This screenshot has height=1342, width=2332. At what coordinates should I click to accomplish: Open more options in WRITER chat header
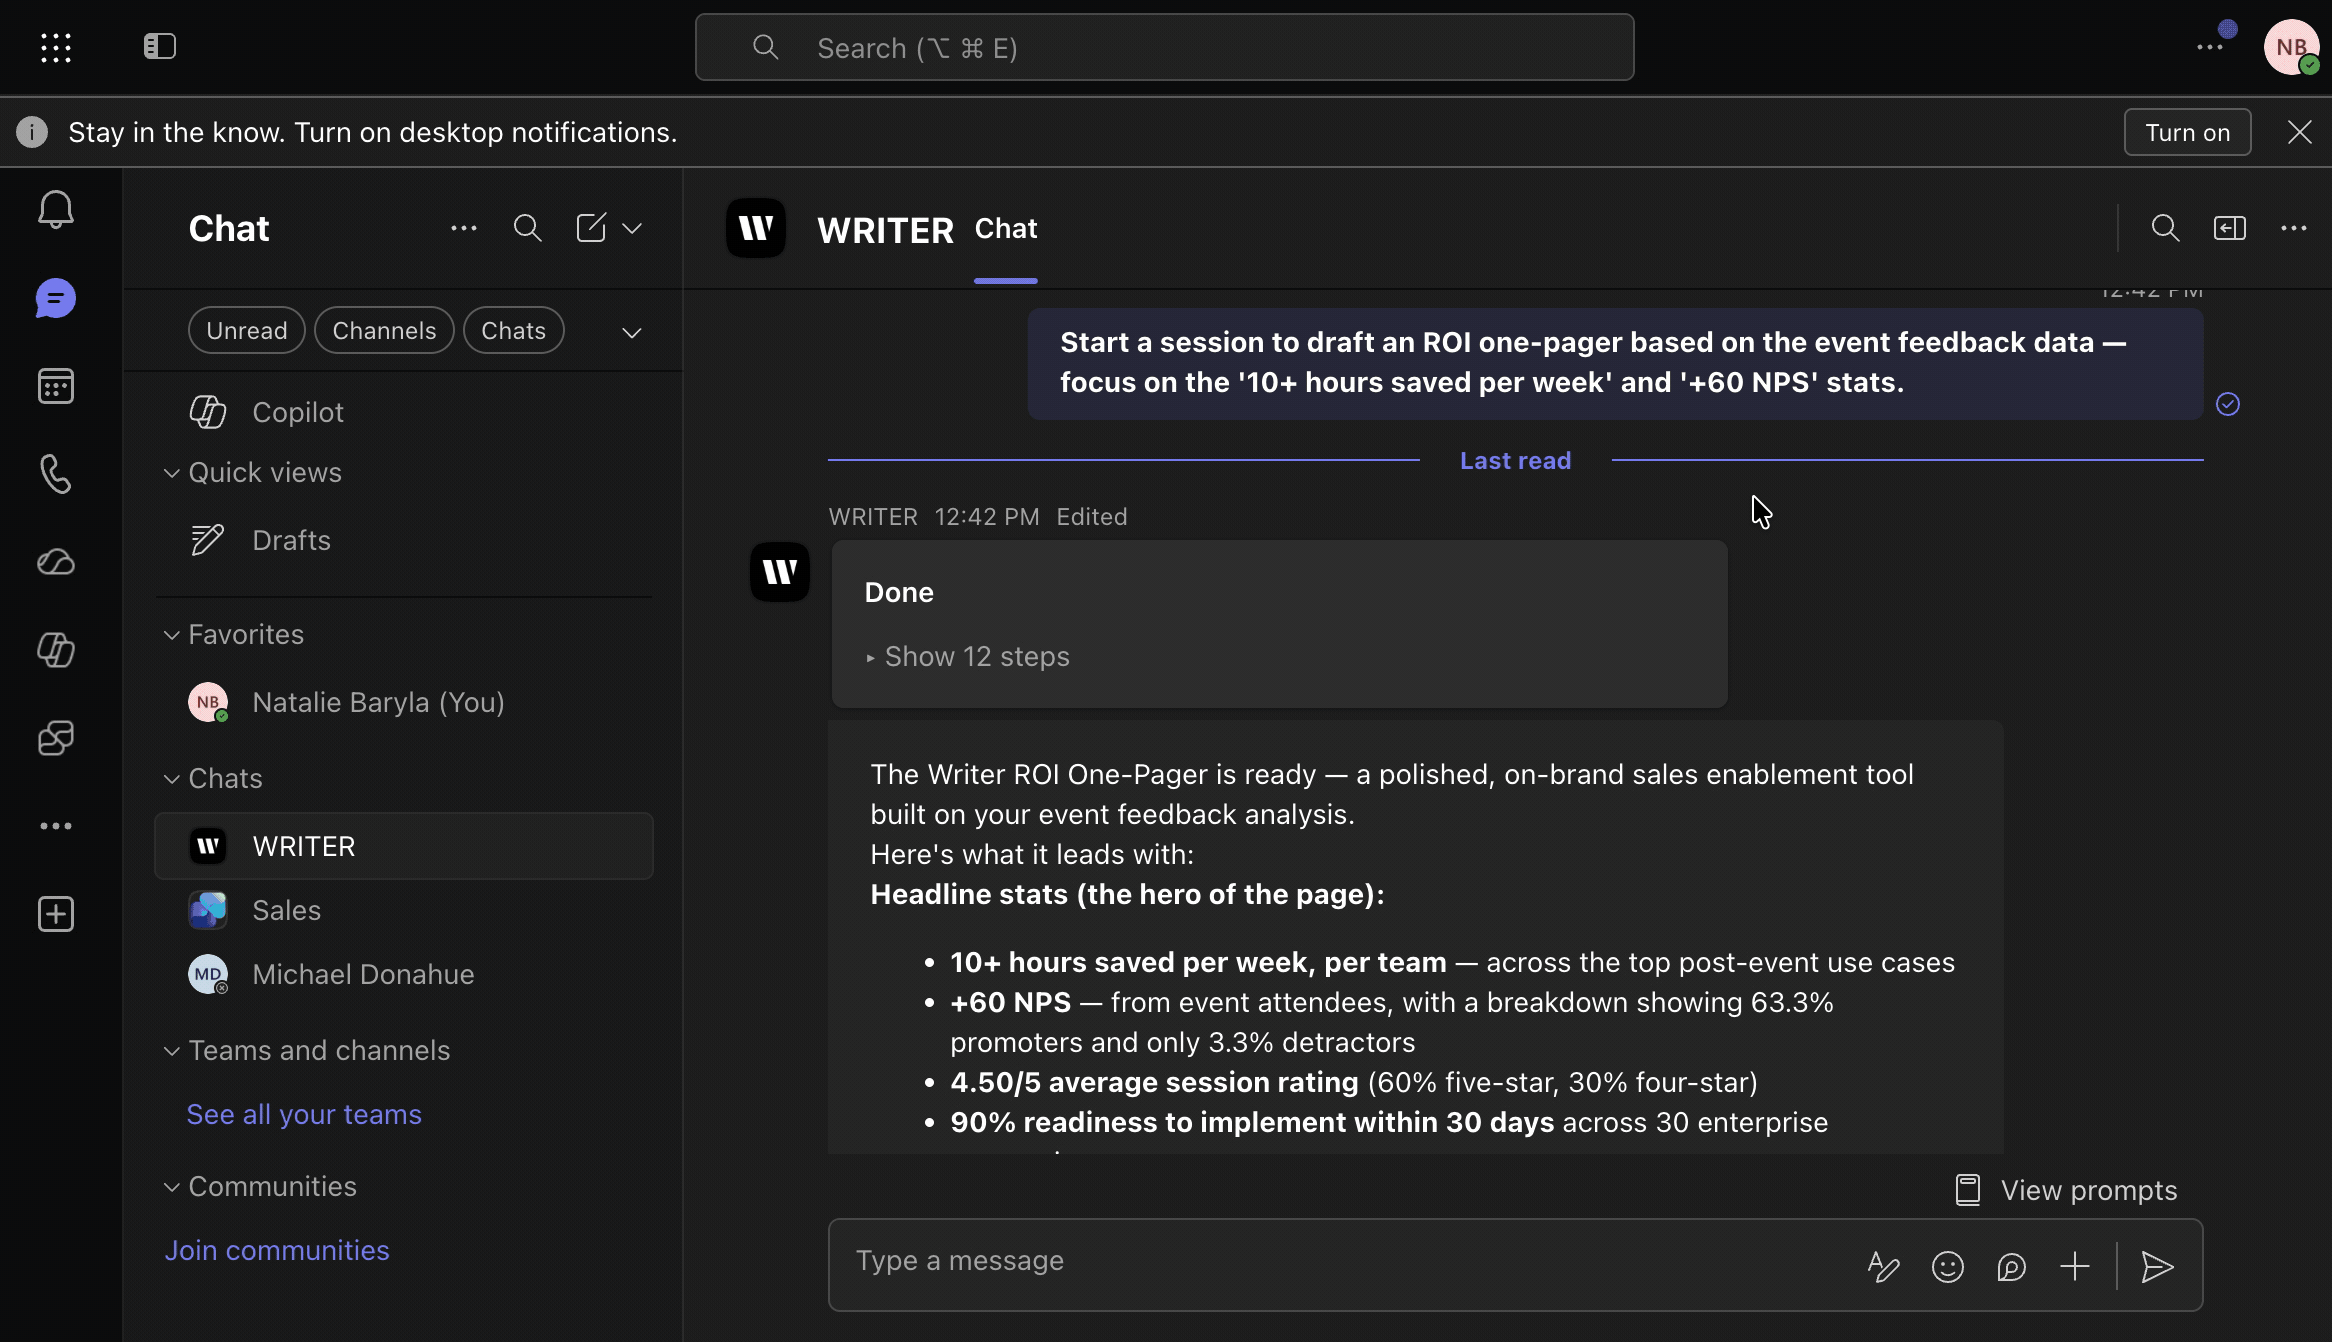(2294, 228)
